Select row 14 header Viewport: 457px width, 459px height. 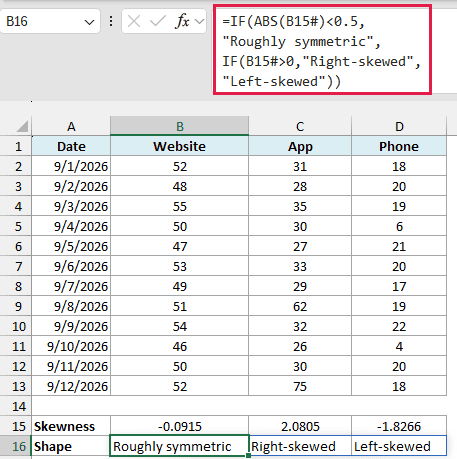tap(16, 406)
